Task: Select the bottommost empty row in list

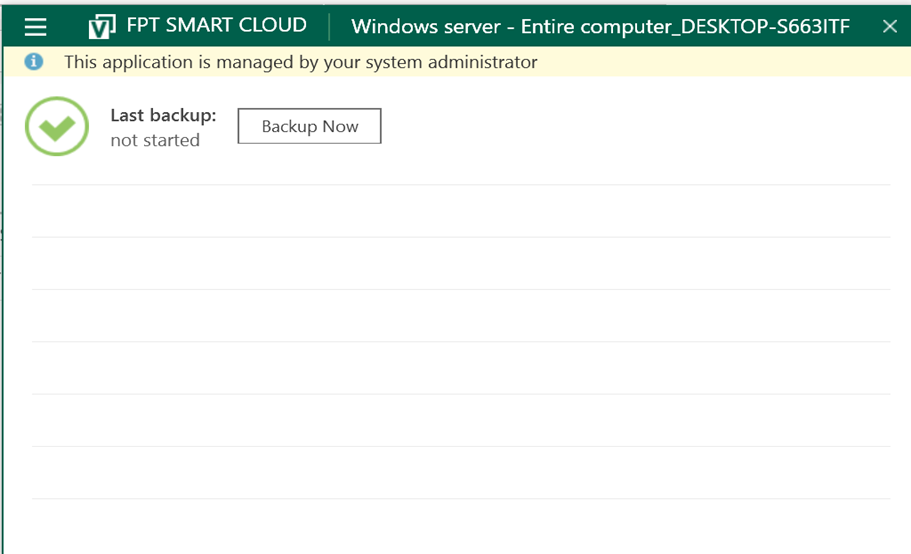Action: click(x=460, y=525)
